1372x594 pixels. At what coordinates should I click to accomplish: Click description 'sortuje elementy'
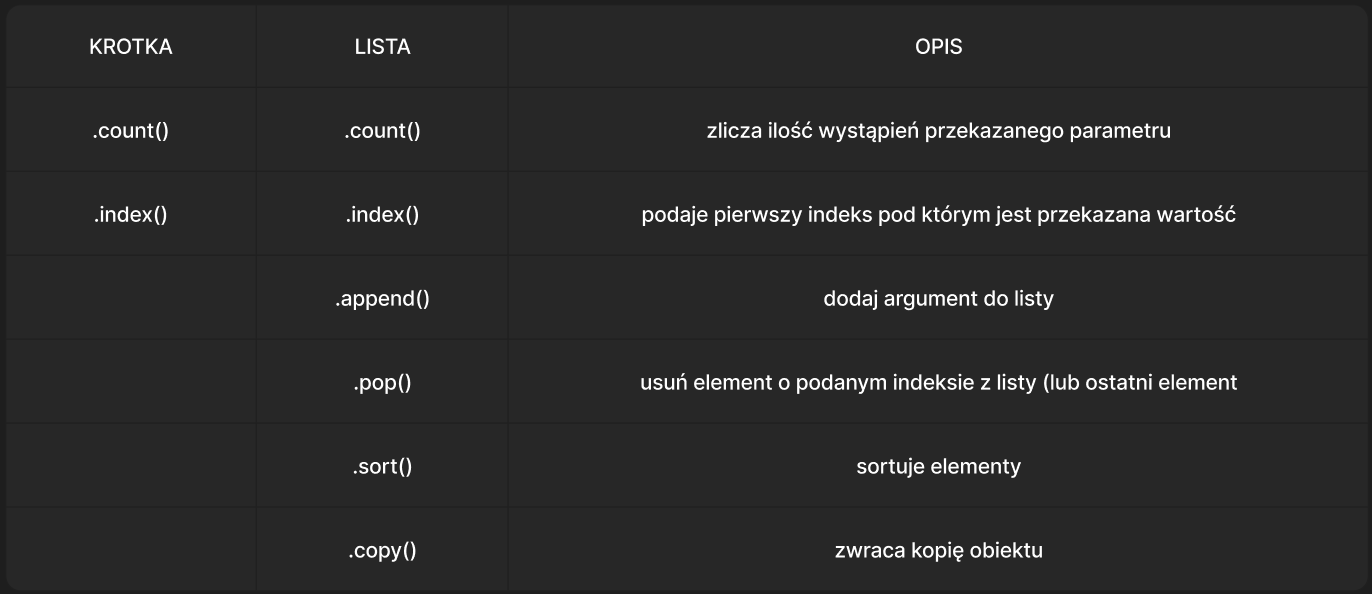938,467
